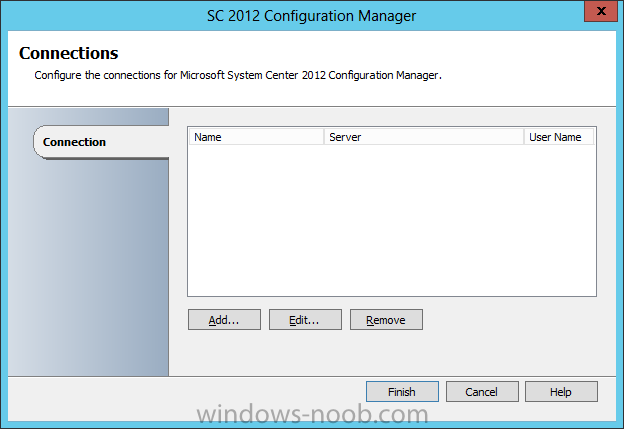This screenshot has height=429, width=624.
Task: Open Help for Connections
Action: [x=561, y=392]
